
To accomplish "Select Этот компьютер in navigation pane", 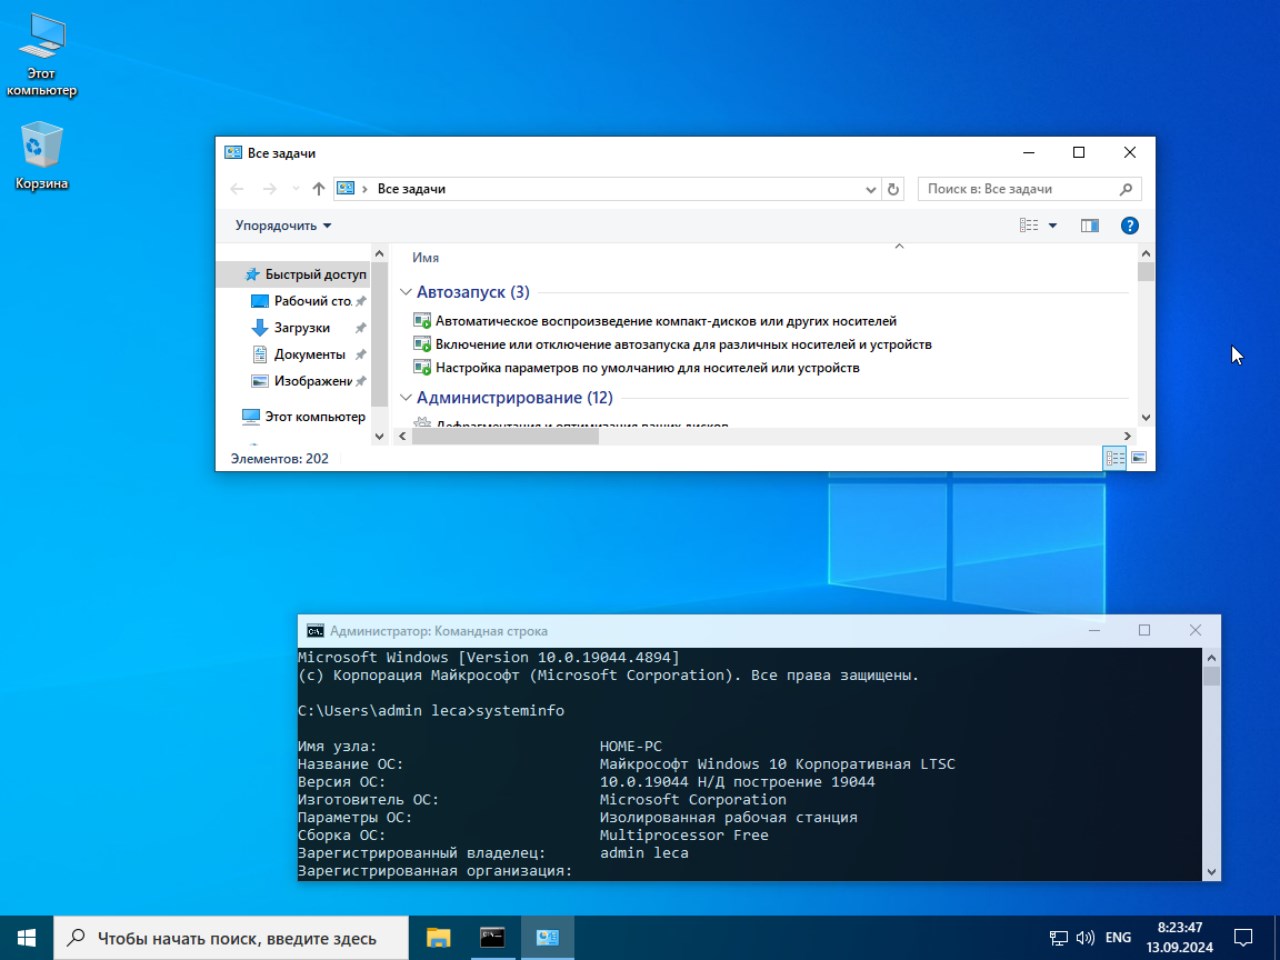I will tap(304, 416).
